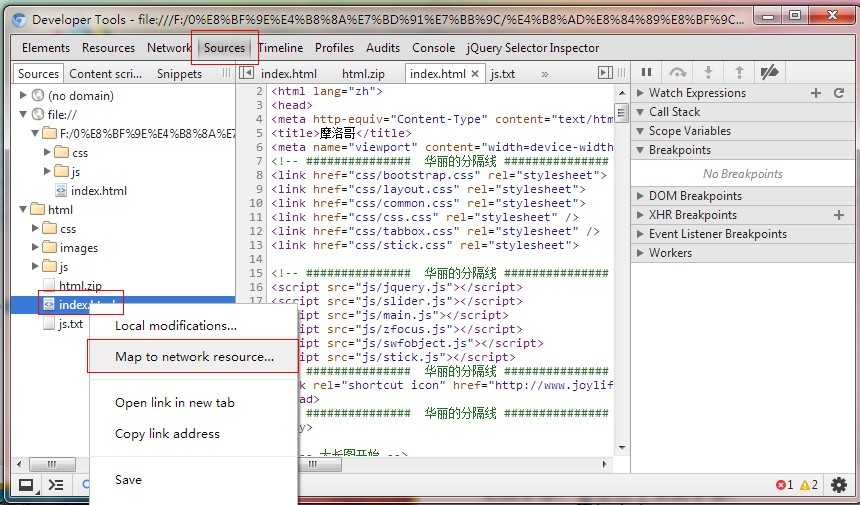The height and width of the screenshot is (505, 860).
Task: Show the console drawer icon
Action: click(56, 485)
